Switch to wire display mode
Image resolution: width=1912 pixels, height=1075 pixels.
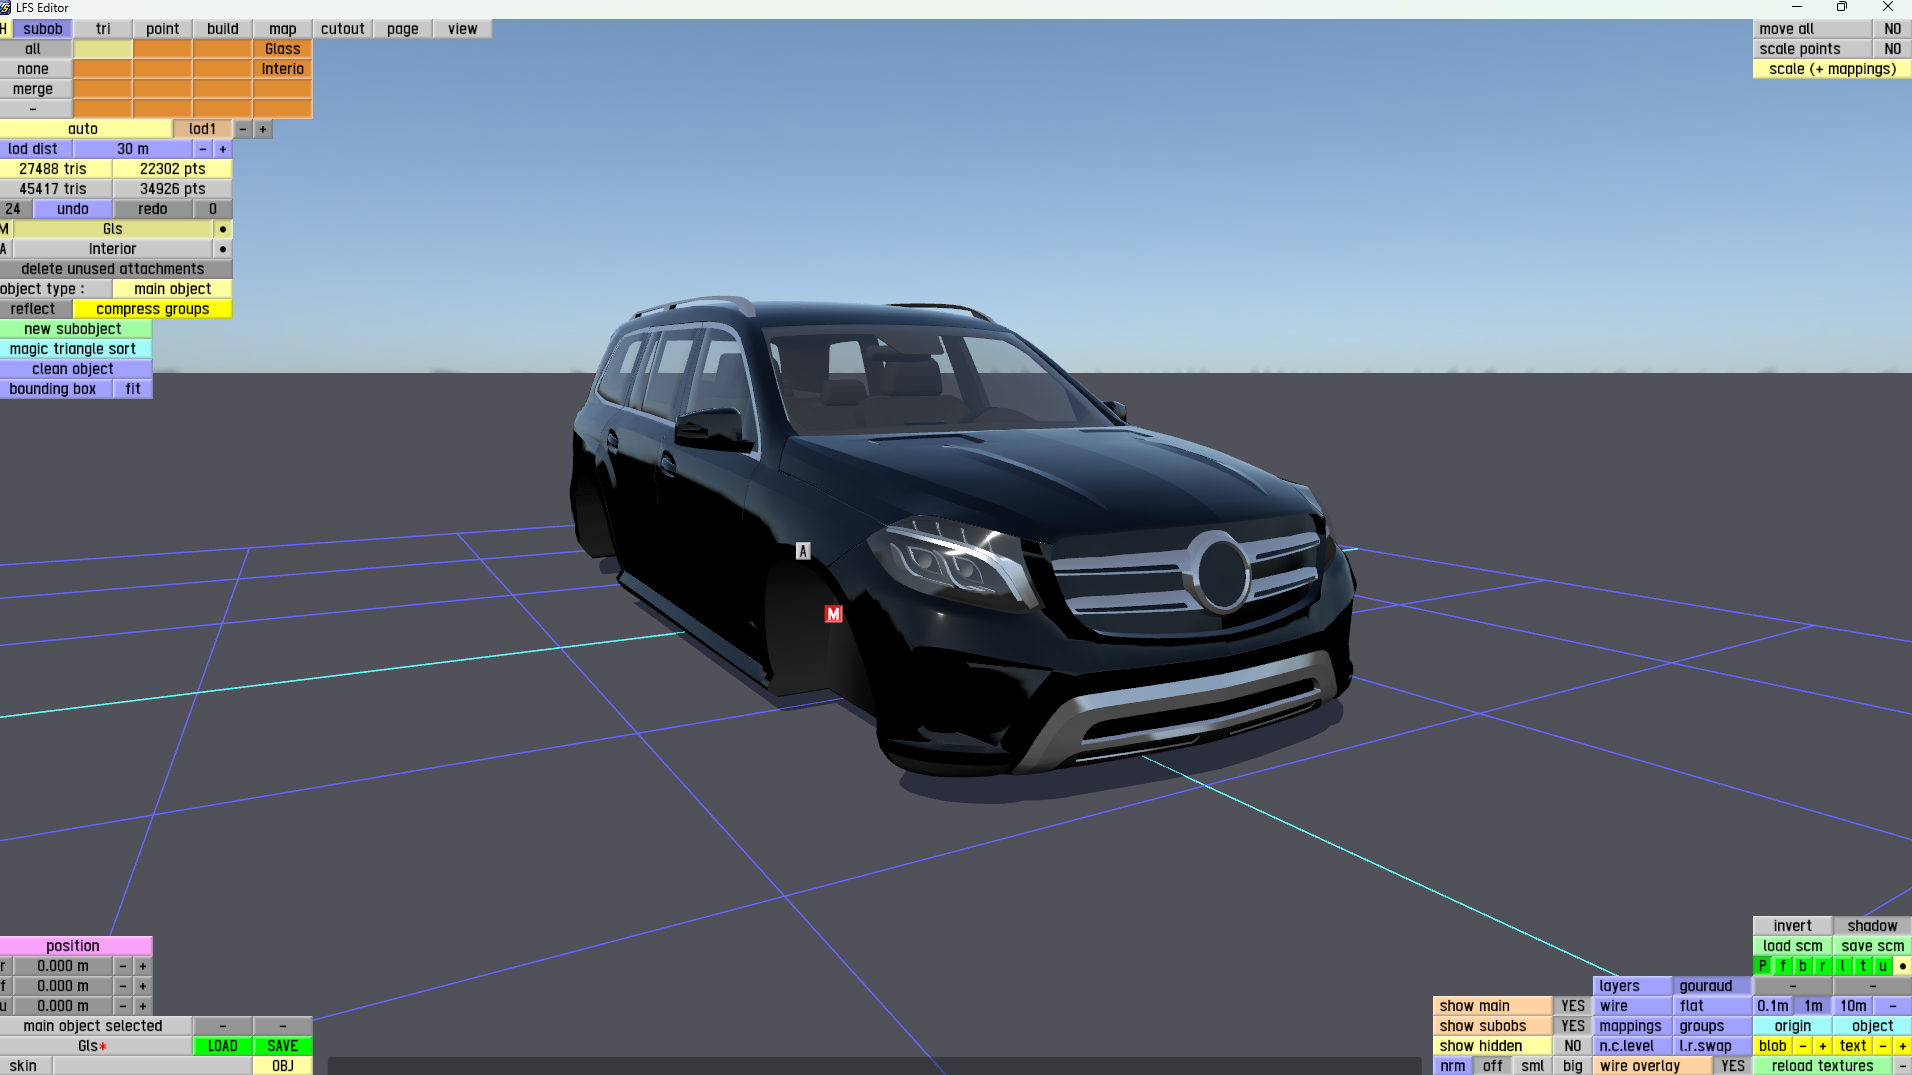click(1633, 1006)
